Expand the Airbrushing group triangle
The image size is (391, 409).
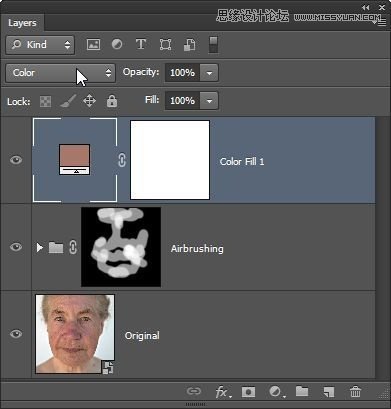40,247
